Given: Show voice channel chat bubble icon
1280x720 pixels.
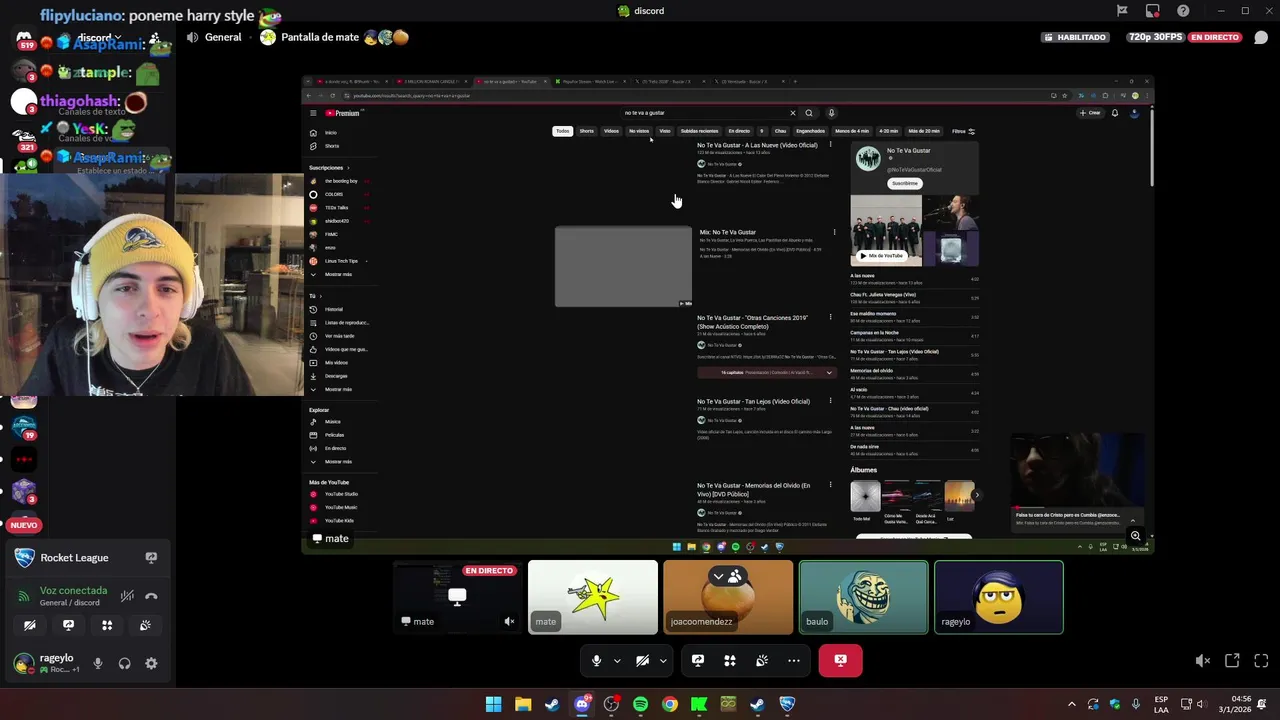Looking at the screenshot, I should [1261, 37].
